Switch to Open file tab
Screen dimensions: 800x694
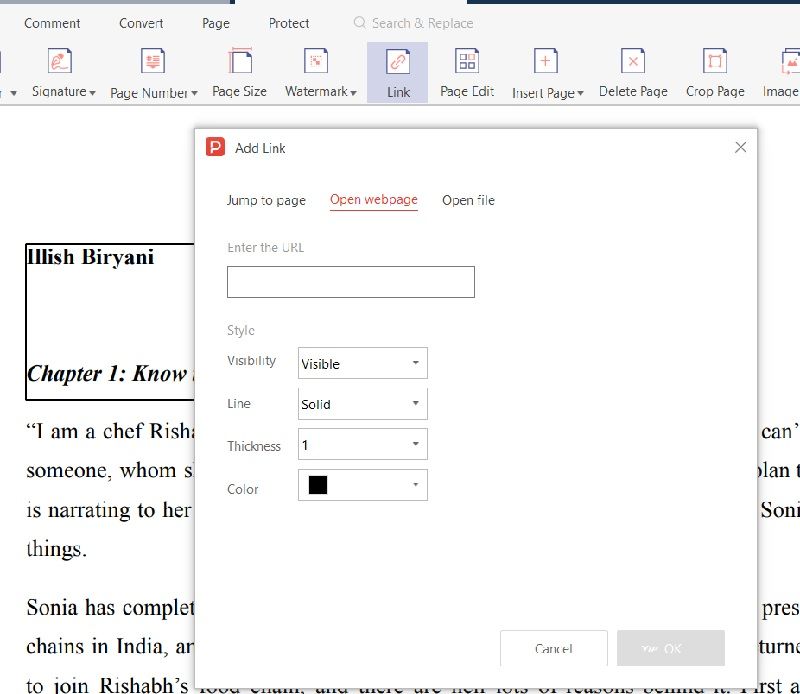coord(468,200)
